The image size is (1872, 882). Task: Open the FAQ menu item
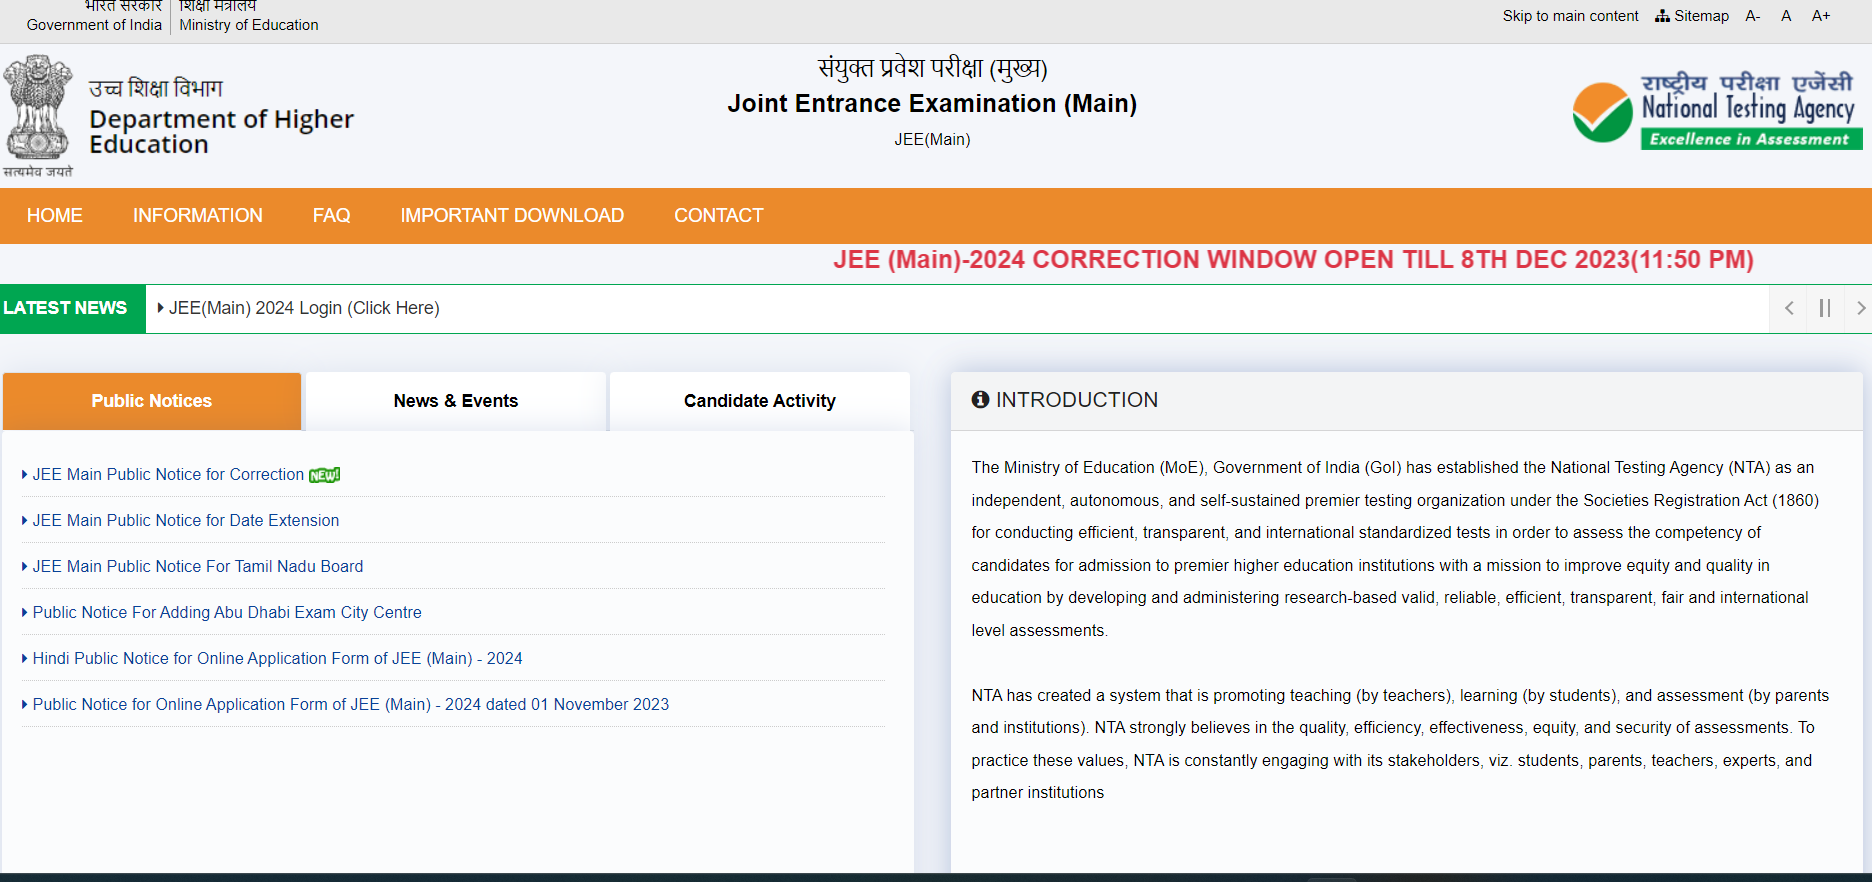332,216
